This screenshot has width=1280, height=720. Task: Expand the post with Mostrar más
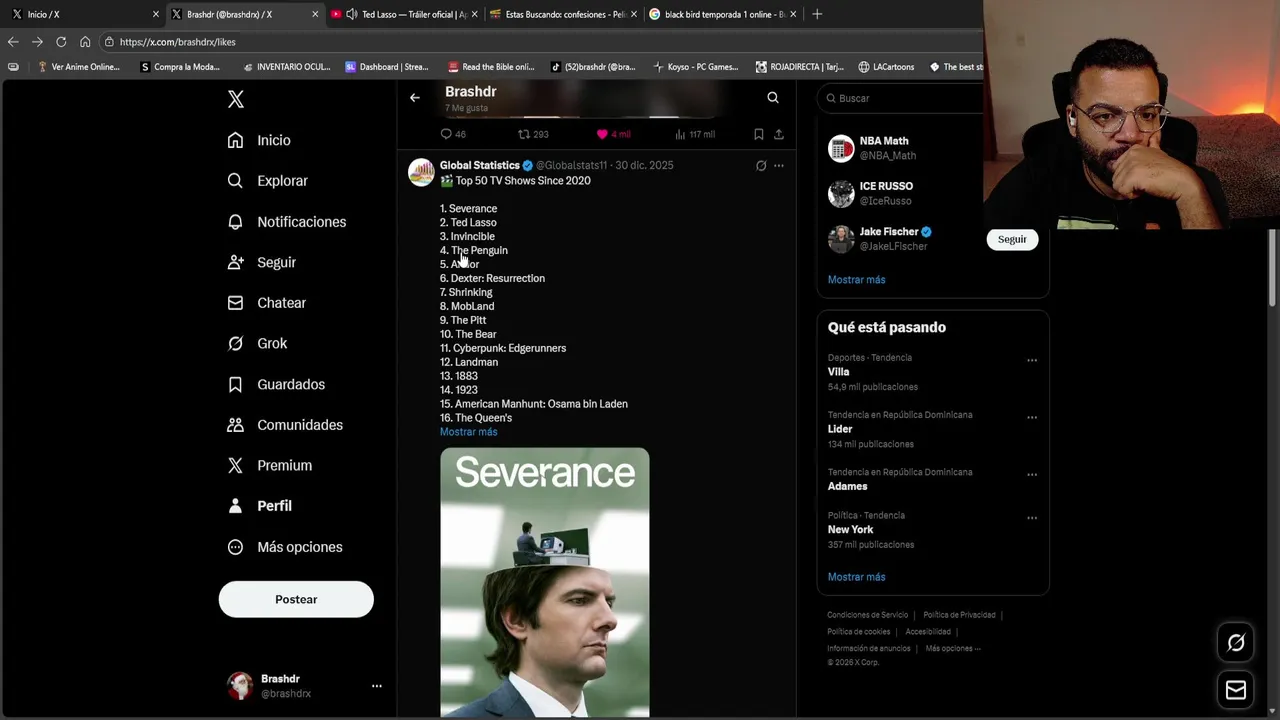pyautogui.click(x=468, y=432)
